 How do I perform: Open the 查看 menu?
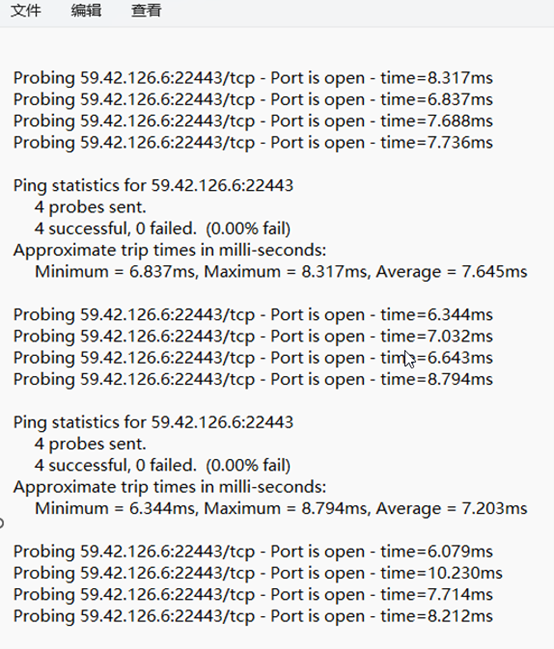point(146,10)
